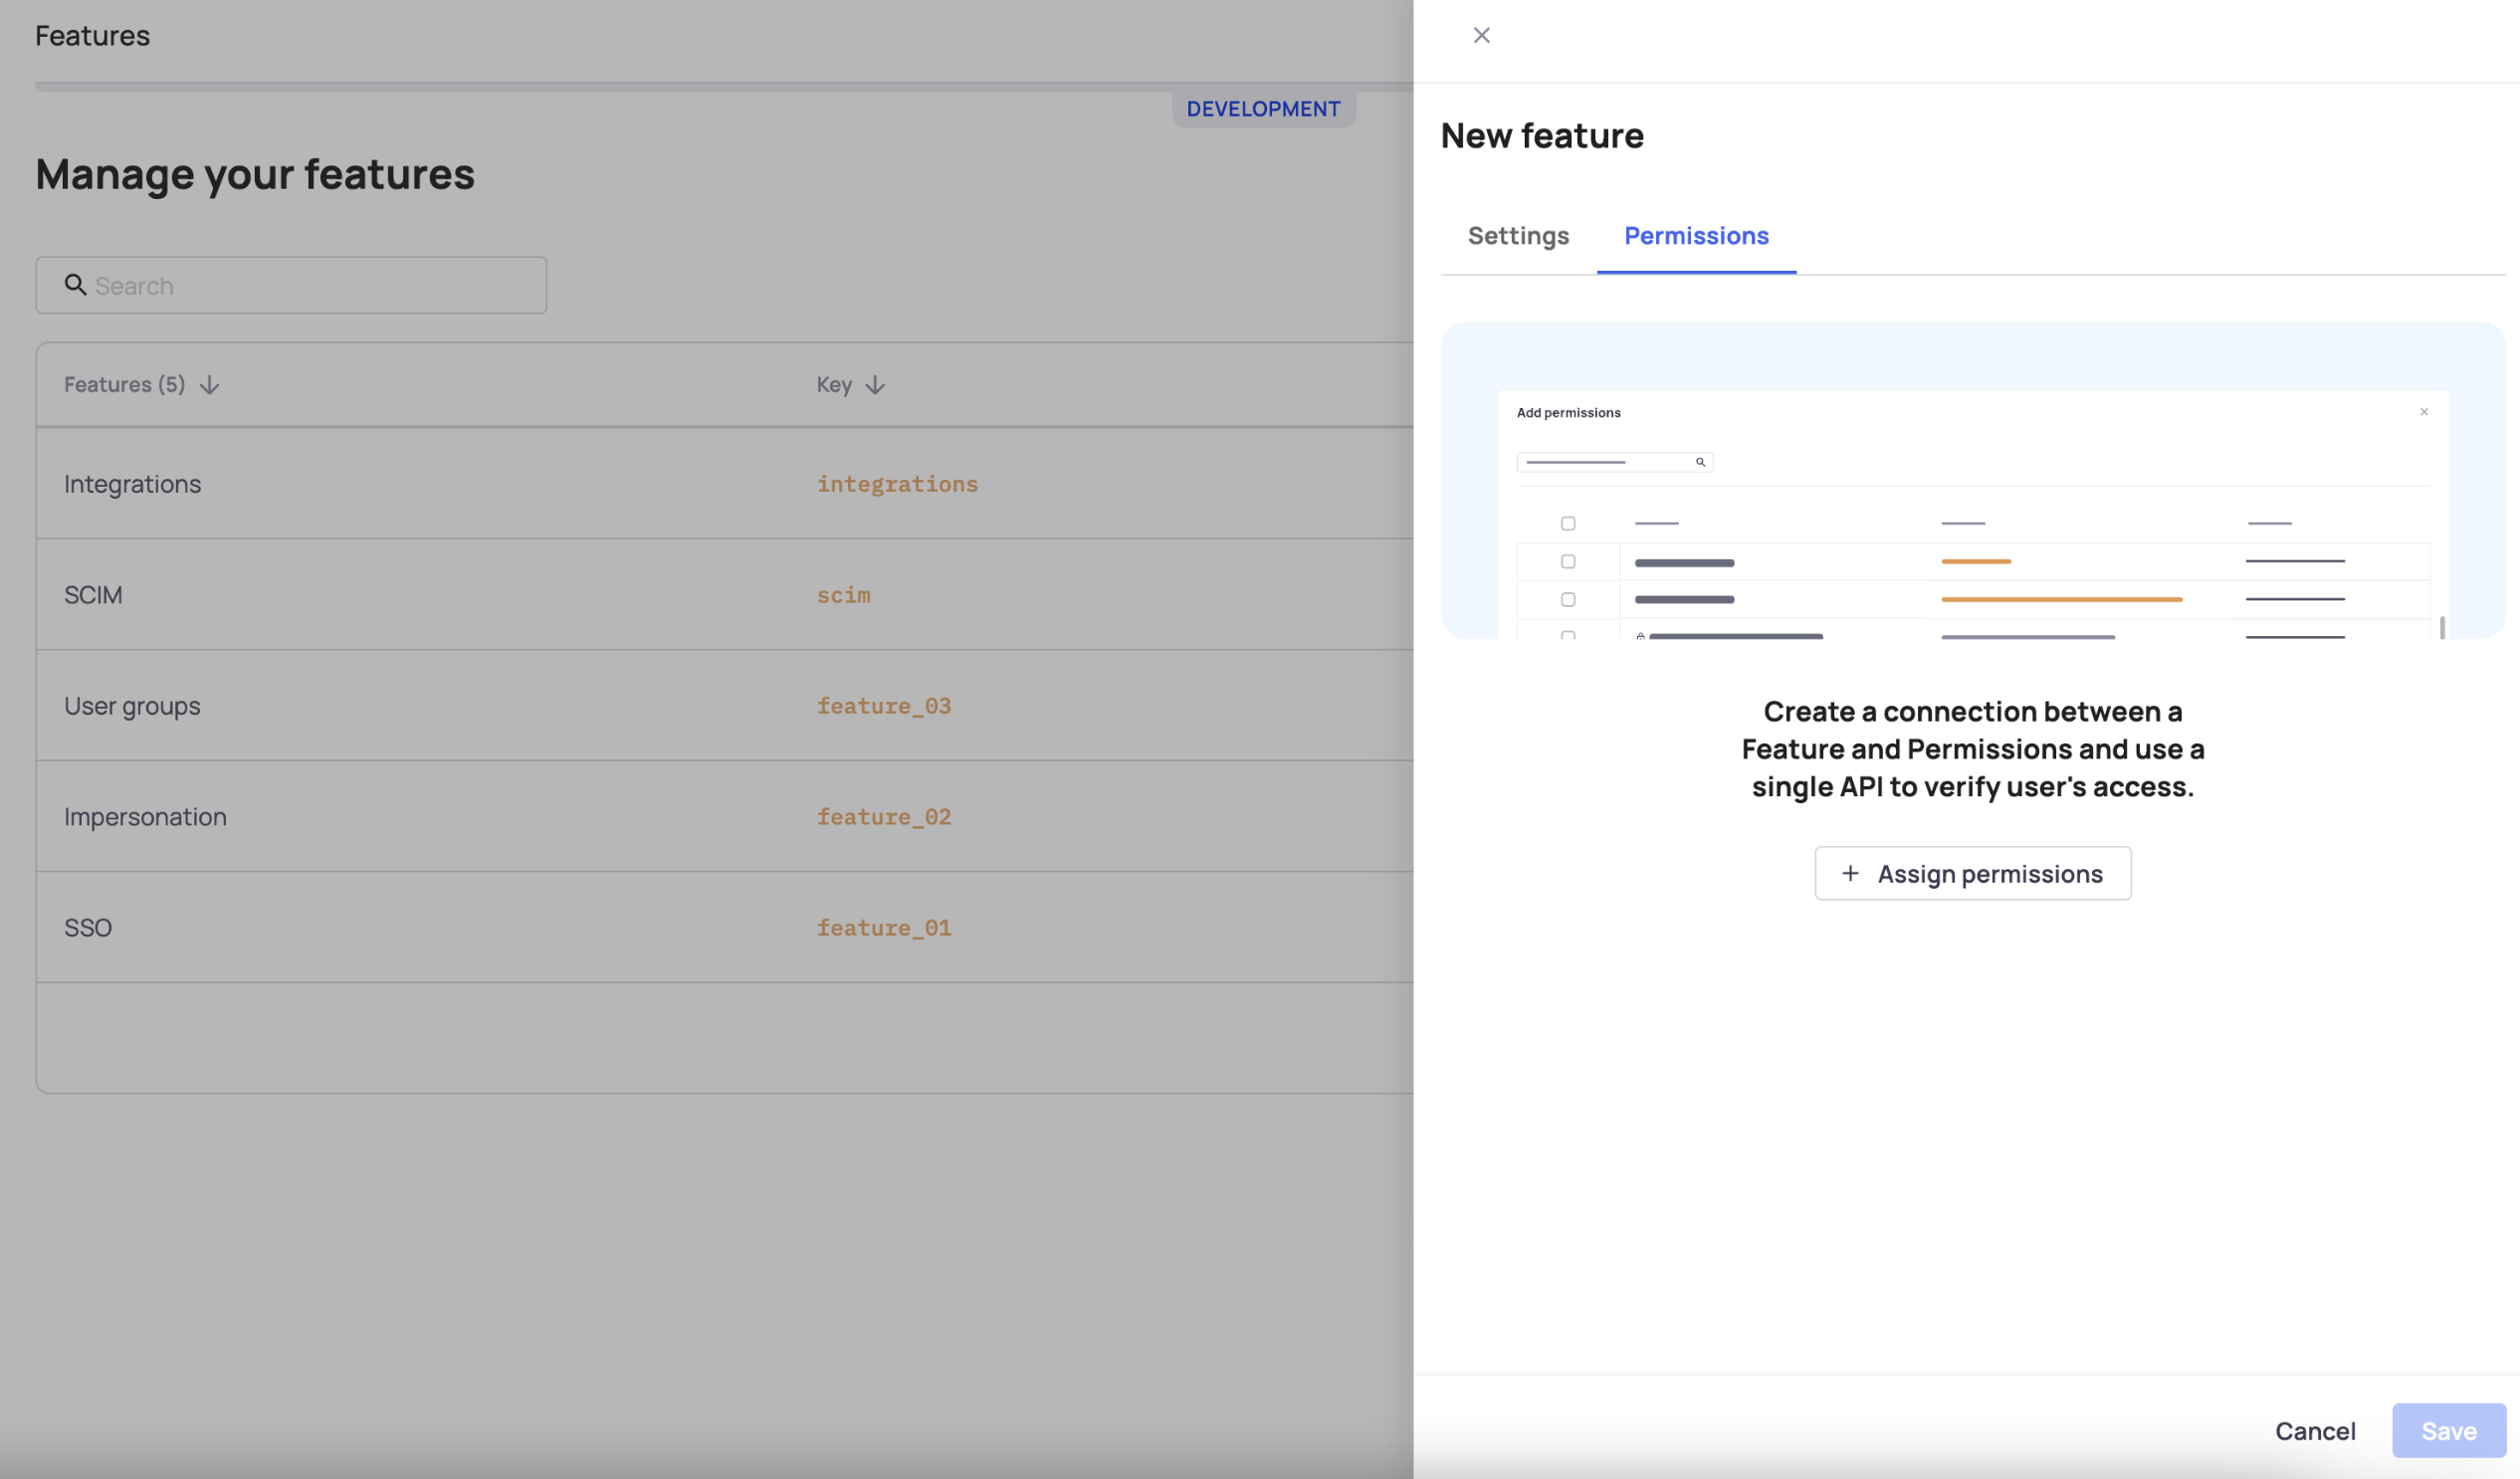This screenshot has width=2520, height=1479.
Task: Check the second permission row checkbox
Action: tap(1568, 599)
